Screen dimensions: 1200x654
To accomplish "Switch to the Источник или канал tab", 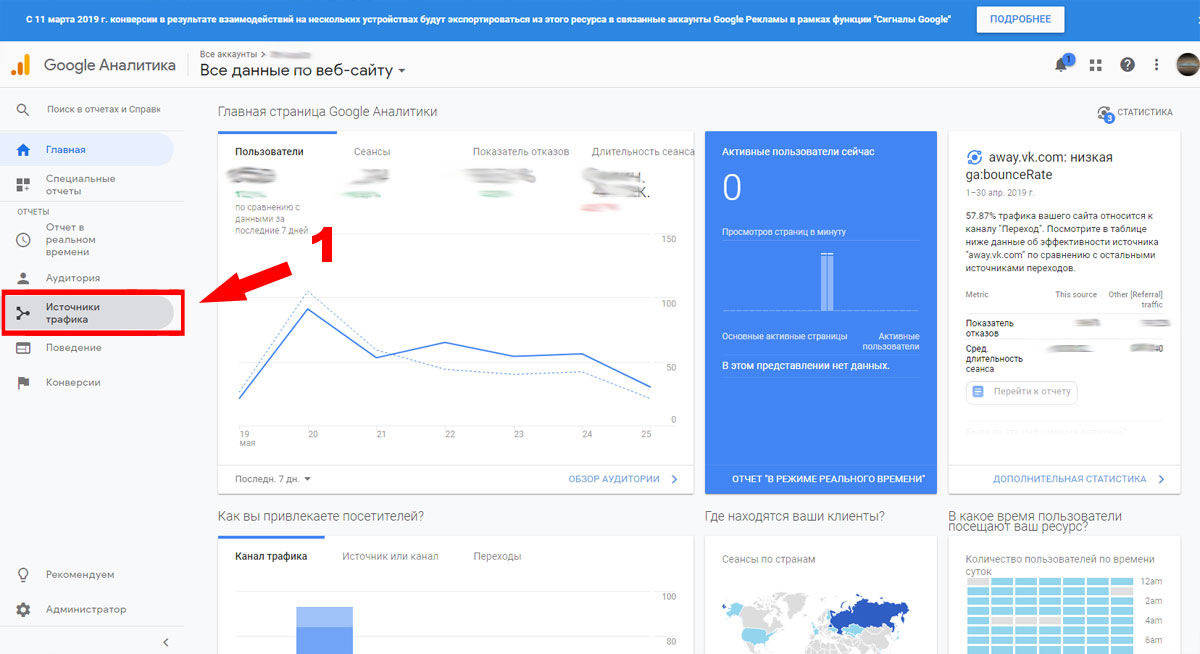I will tap(390, 557).
